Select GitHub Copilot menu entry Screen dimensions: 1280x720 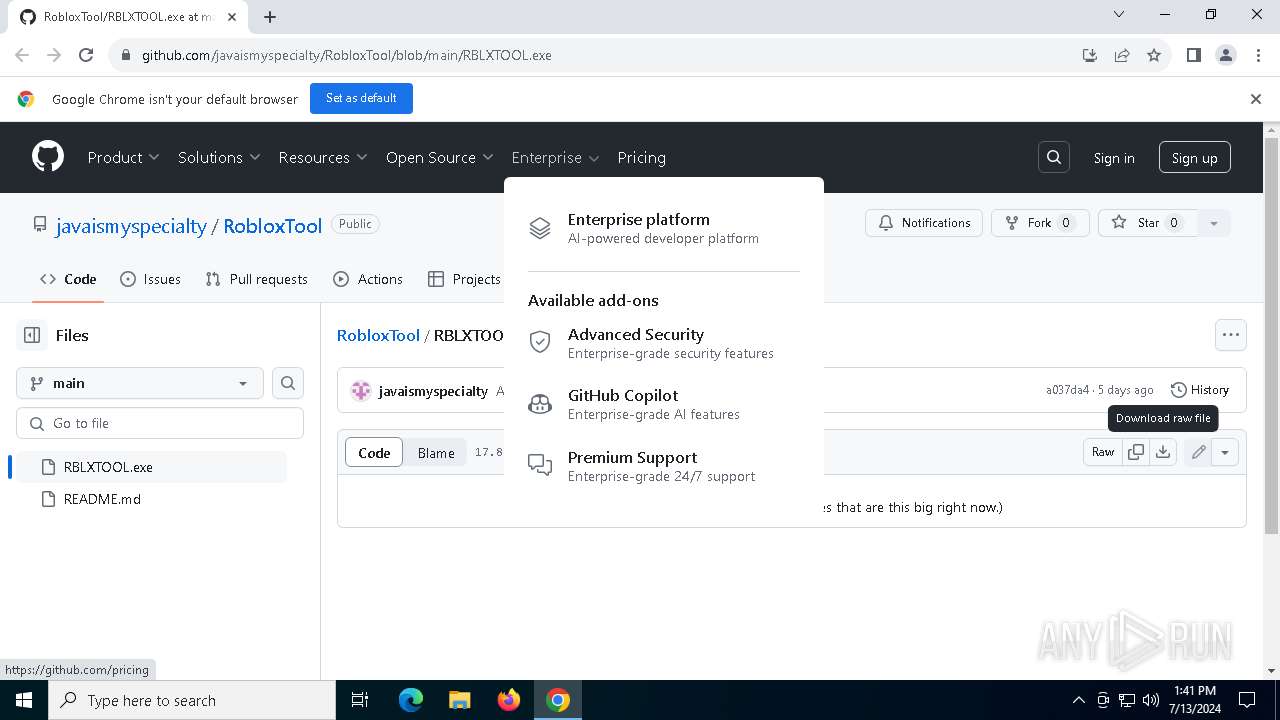(x=664, y=404)
